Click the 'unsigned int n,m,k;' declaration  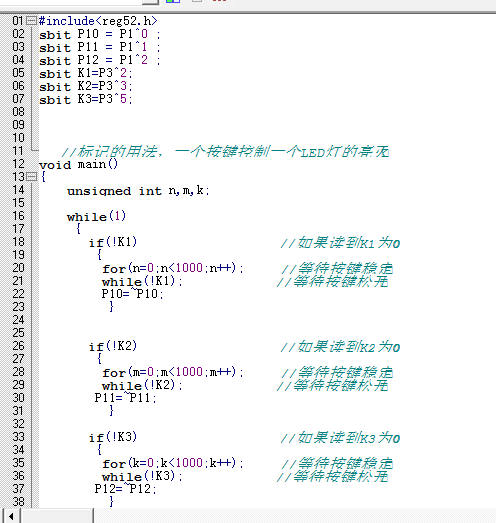(138, 190)
